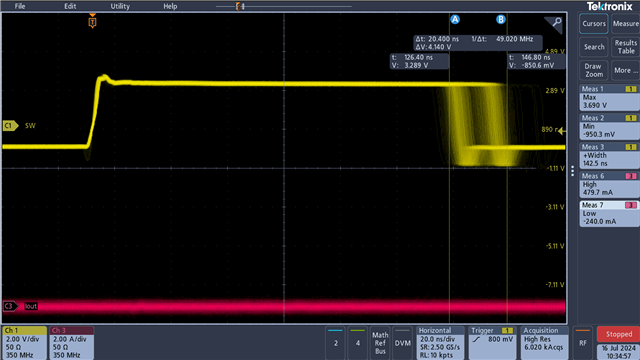Click the waveform position slider in the top bar

(240, 6)
